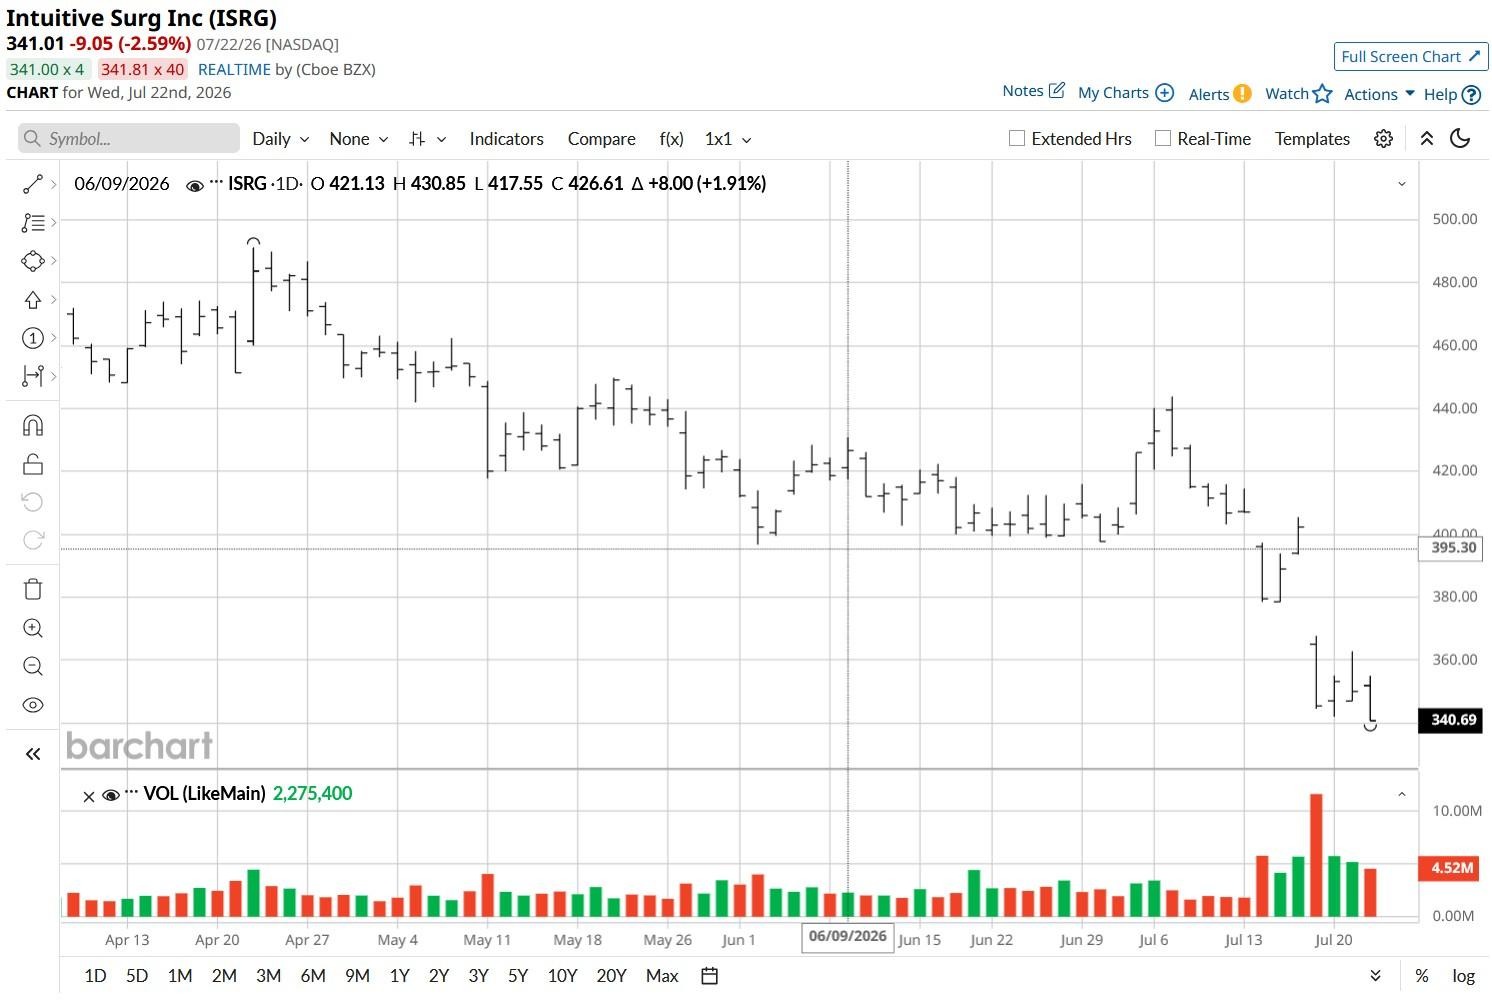1492x1003 pixels.
Task: Open ISRG plot options ellipsis
Action: [216, 182]
